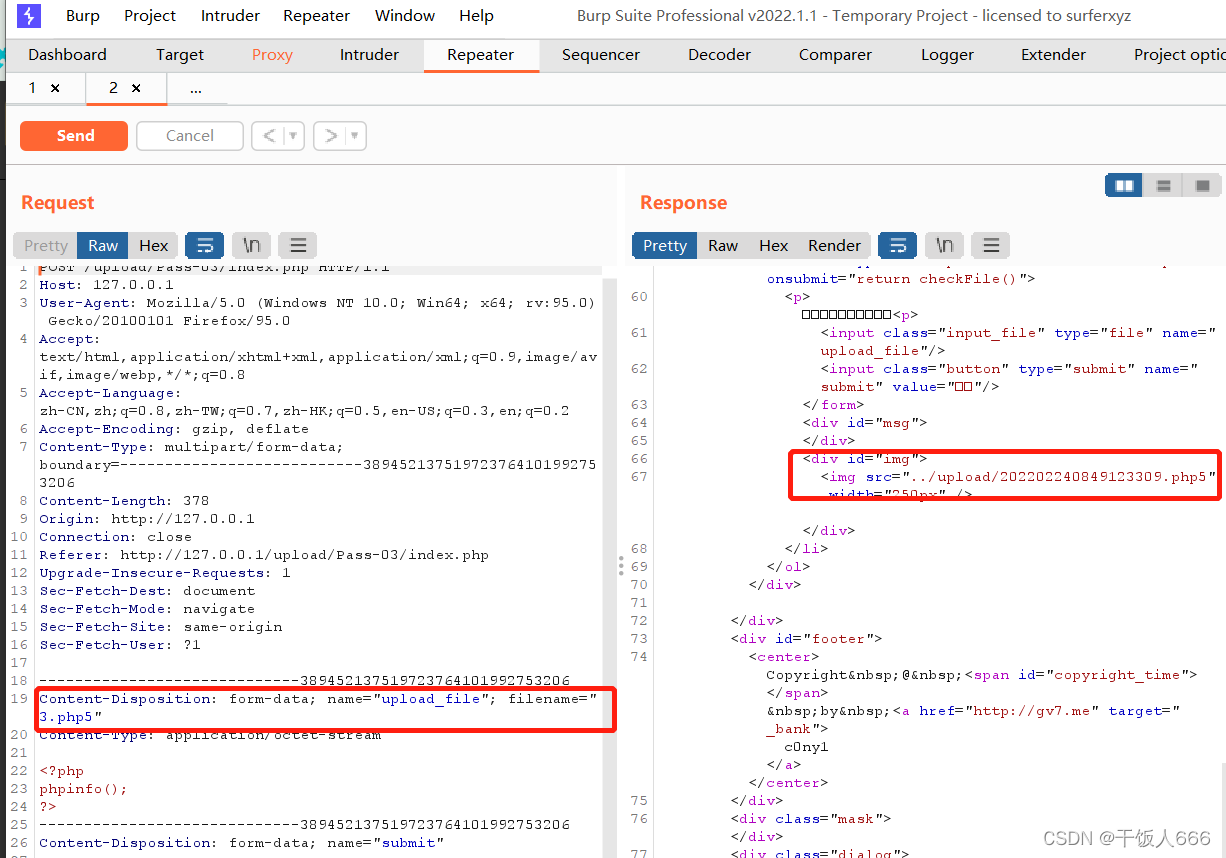Open the Response pane hamburger menu
The image size is (1226, 858).
(x=990, y=245)
